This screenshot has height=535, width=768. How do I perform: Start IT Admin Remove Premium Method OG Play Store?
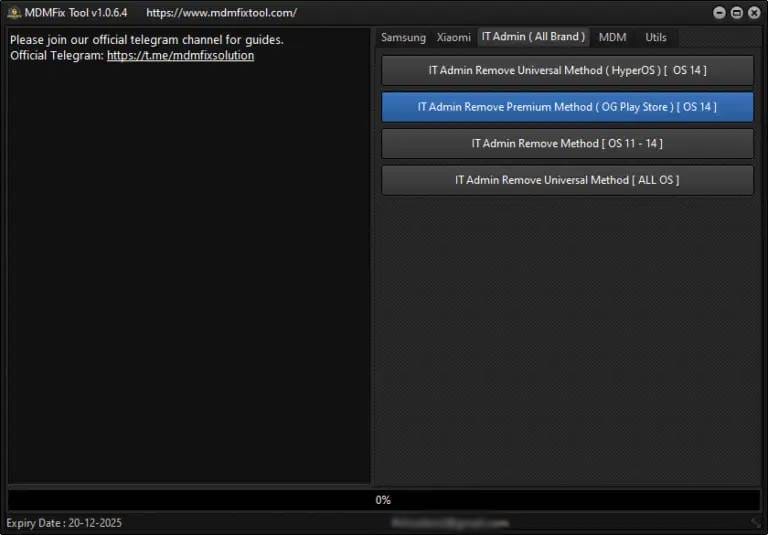click(567, 107)
